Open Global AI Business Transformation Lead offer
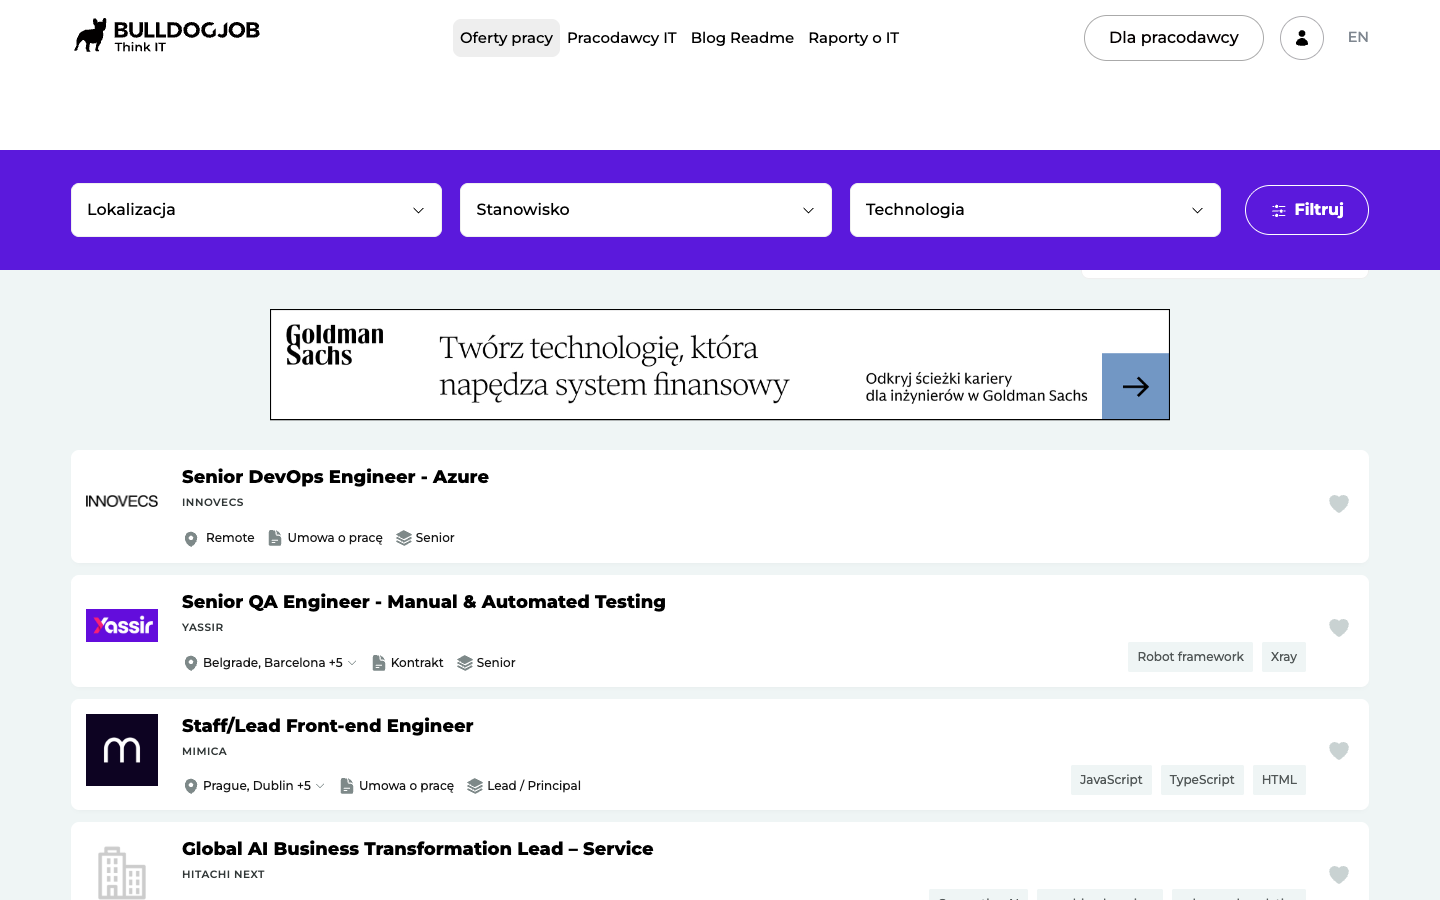 pos(417,849)
